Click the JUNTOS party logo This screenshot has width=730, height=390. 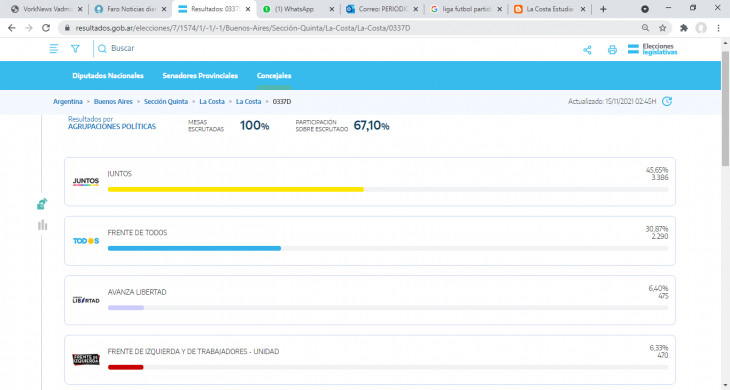point(86,182)
